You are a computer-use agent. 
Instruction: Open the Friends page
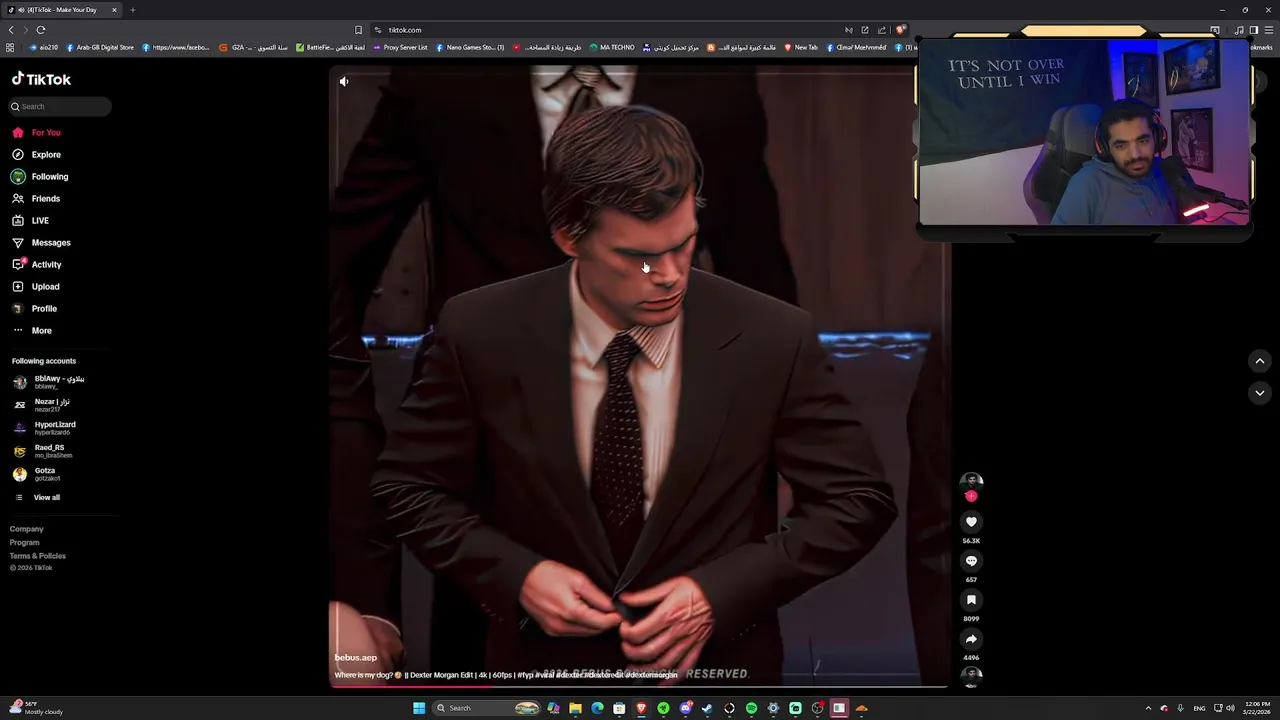pyautogui.click(x=37, y=198)
